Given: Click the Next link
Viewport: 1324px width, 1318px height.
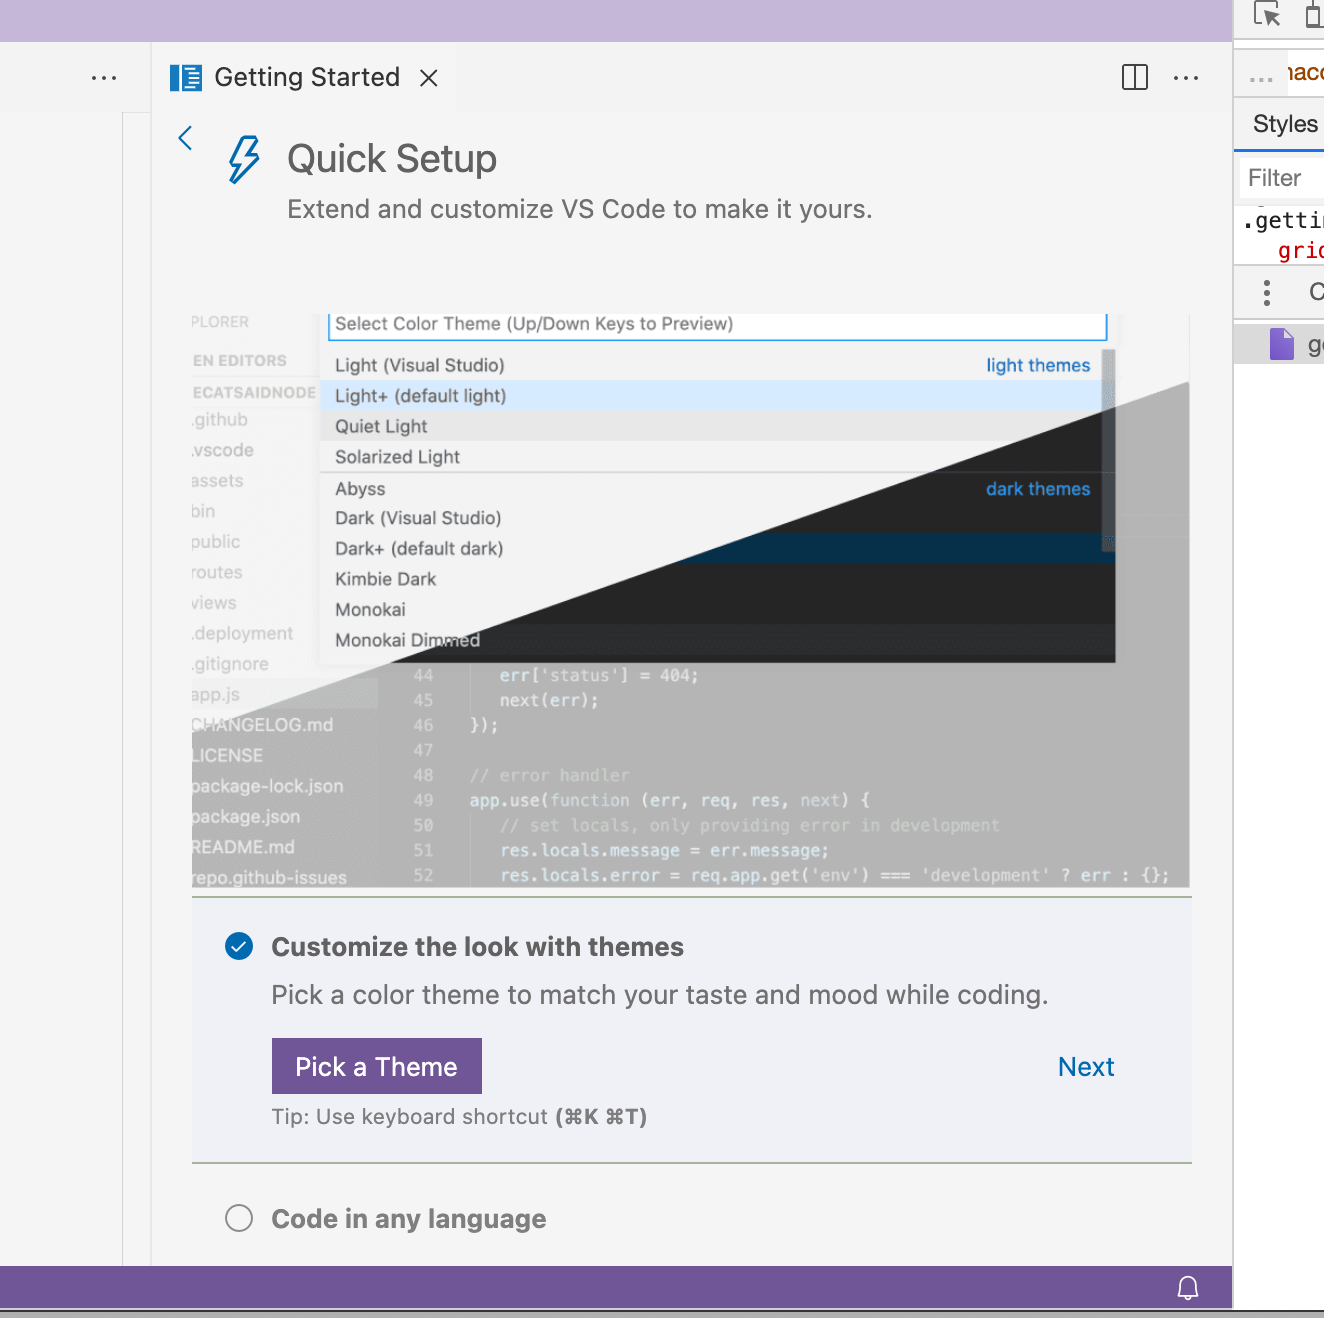Looking at the screenshot, I should (x=1085, y=1066).
